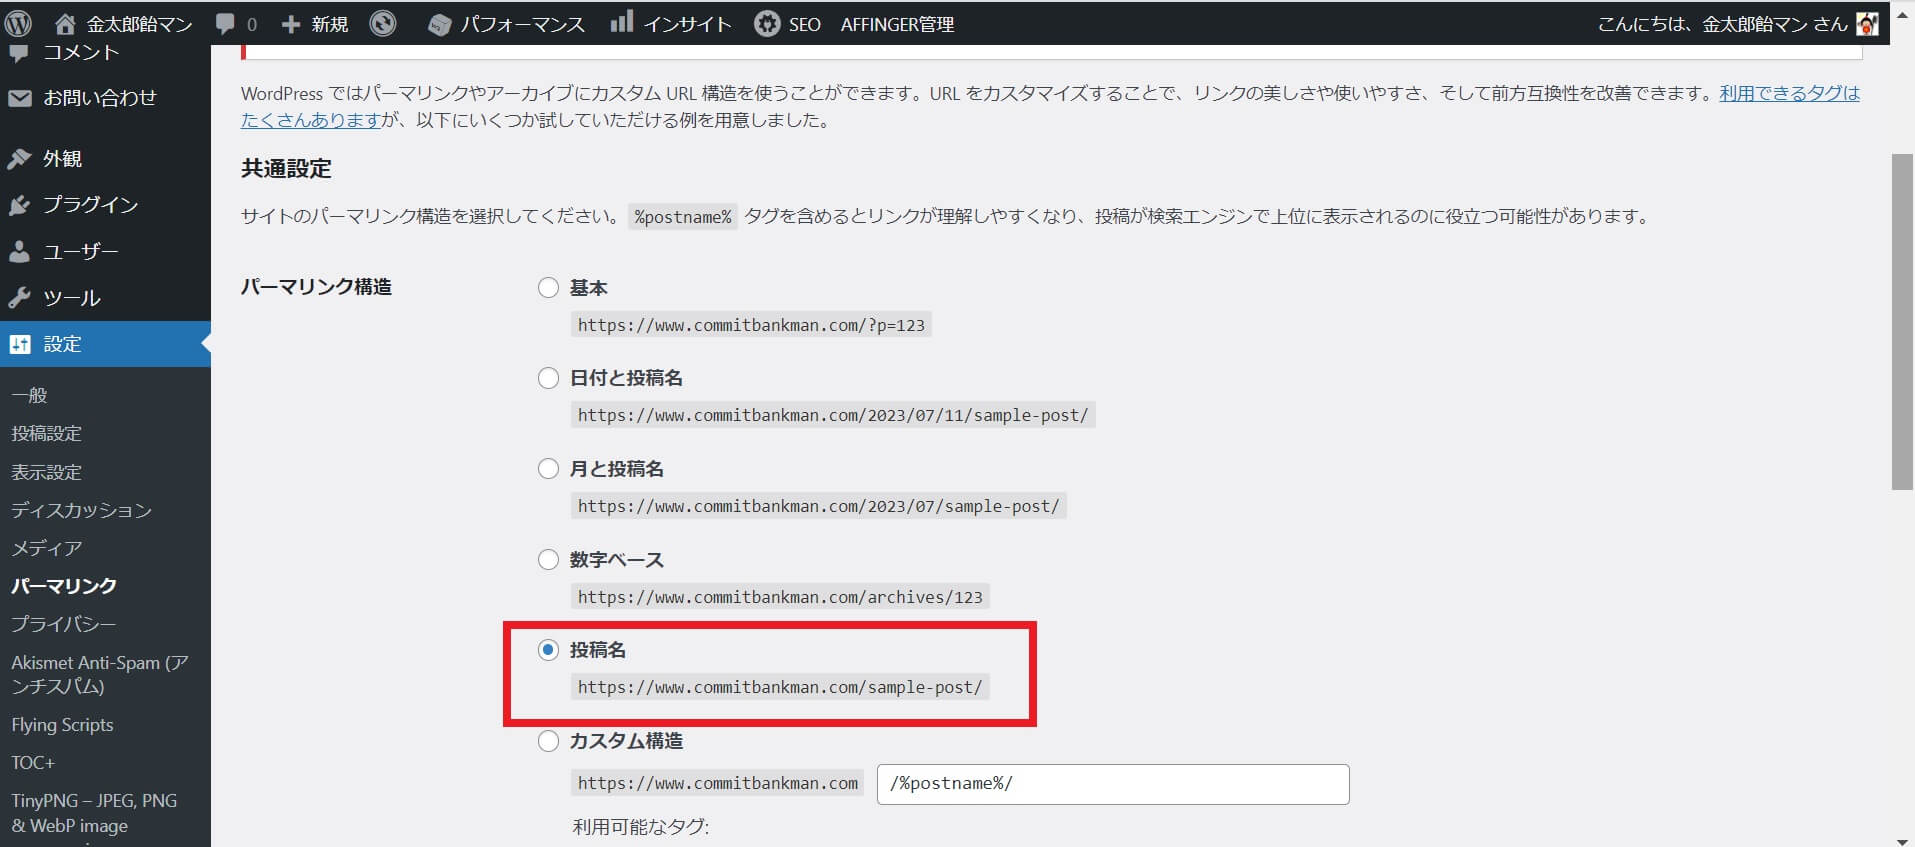The image size is (1915, 847).
Task: Click the WordPress logo icon
Action: (x=18, y=23)
